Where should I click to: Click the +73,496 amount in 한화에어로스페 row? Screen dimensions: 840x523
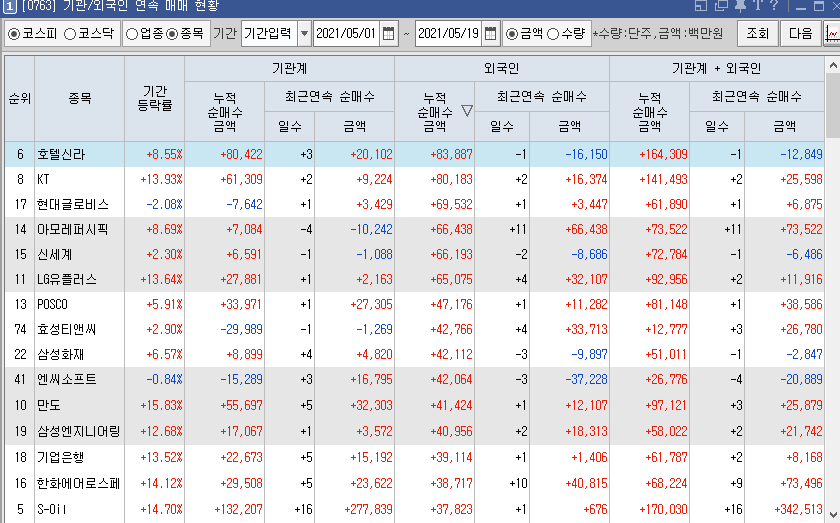801,483
